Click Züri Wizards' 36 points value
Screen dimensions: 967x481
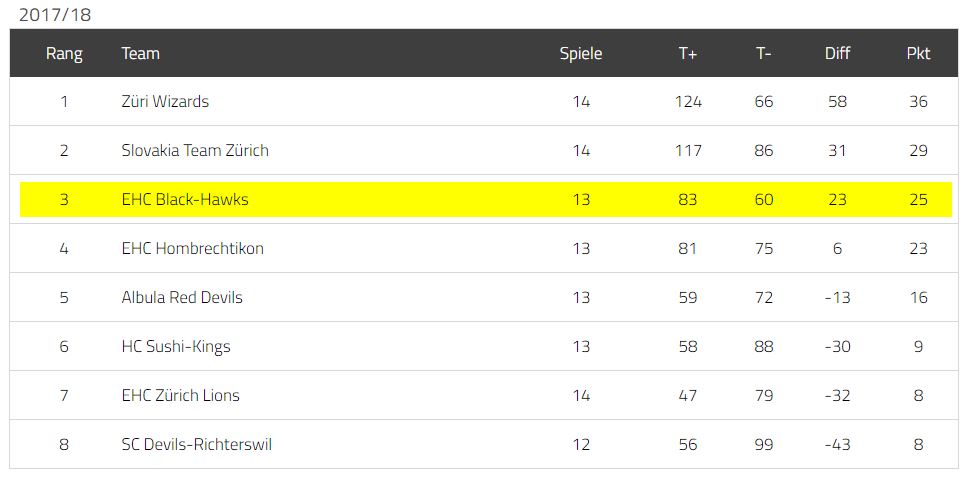(x=918, y=102)
